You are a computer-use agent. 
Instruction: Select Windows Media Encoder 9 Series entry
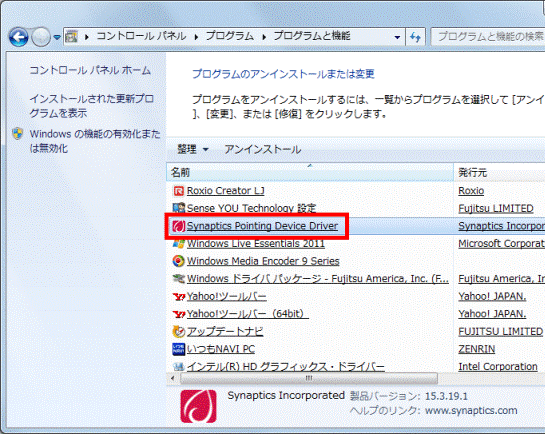263,261
